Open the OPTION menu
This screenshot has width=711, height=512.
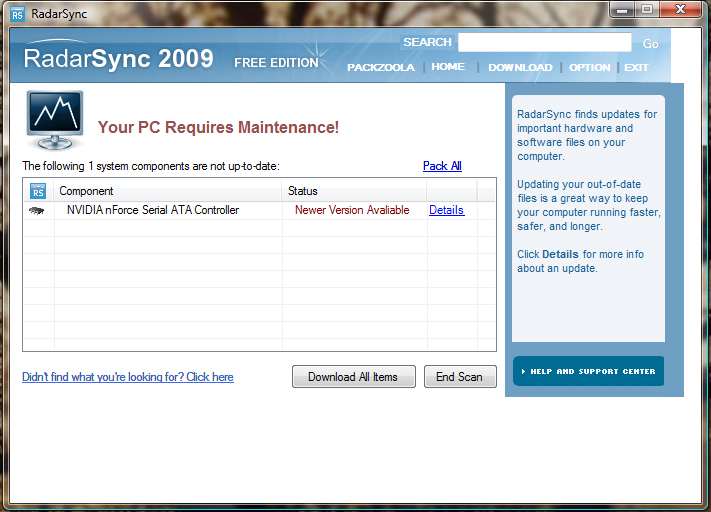[x=589, y=68]
